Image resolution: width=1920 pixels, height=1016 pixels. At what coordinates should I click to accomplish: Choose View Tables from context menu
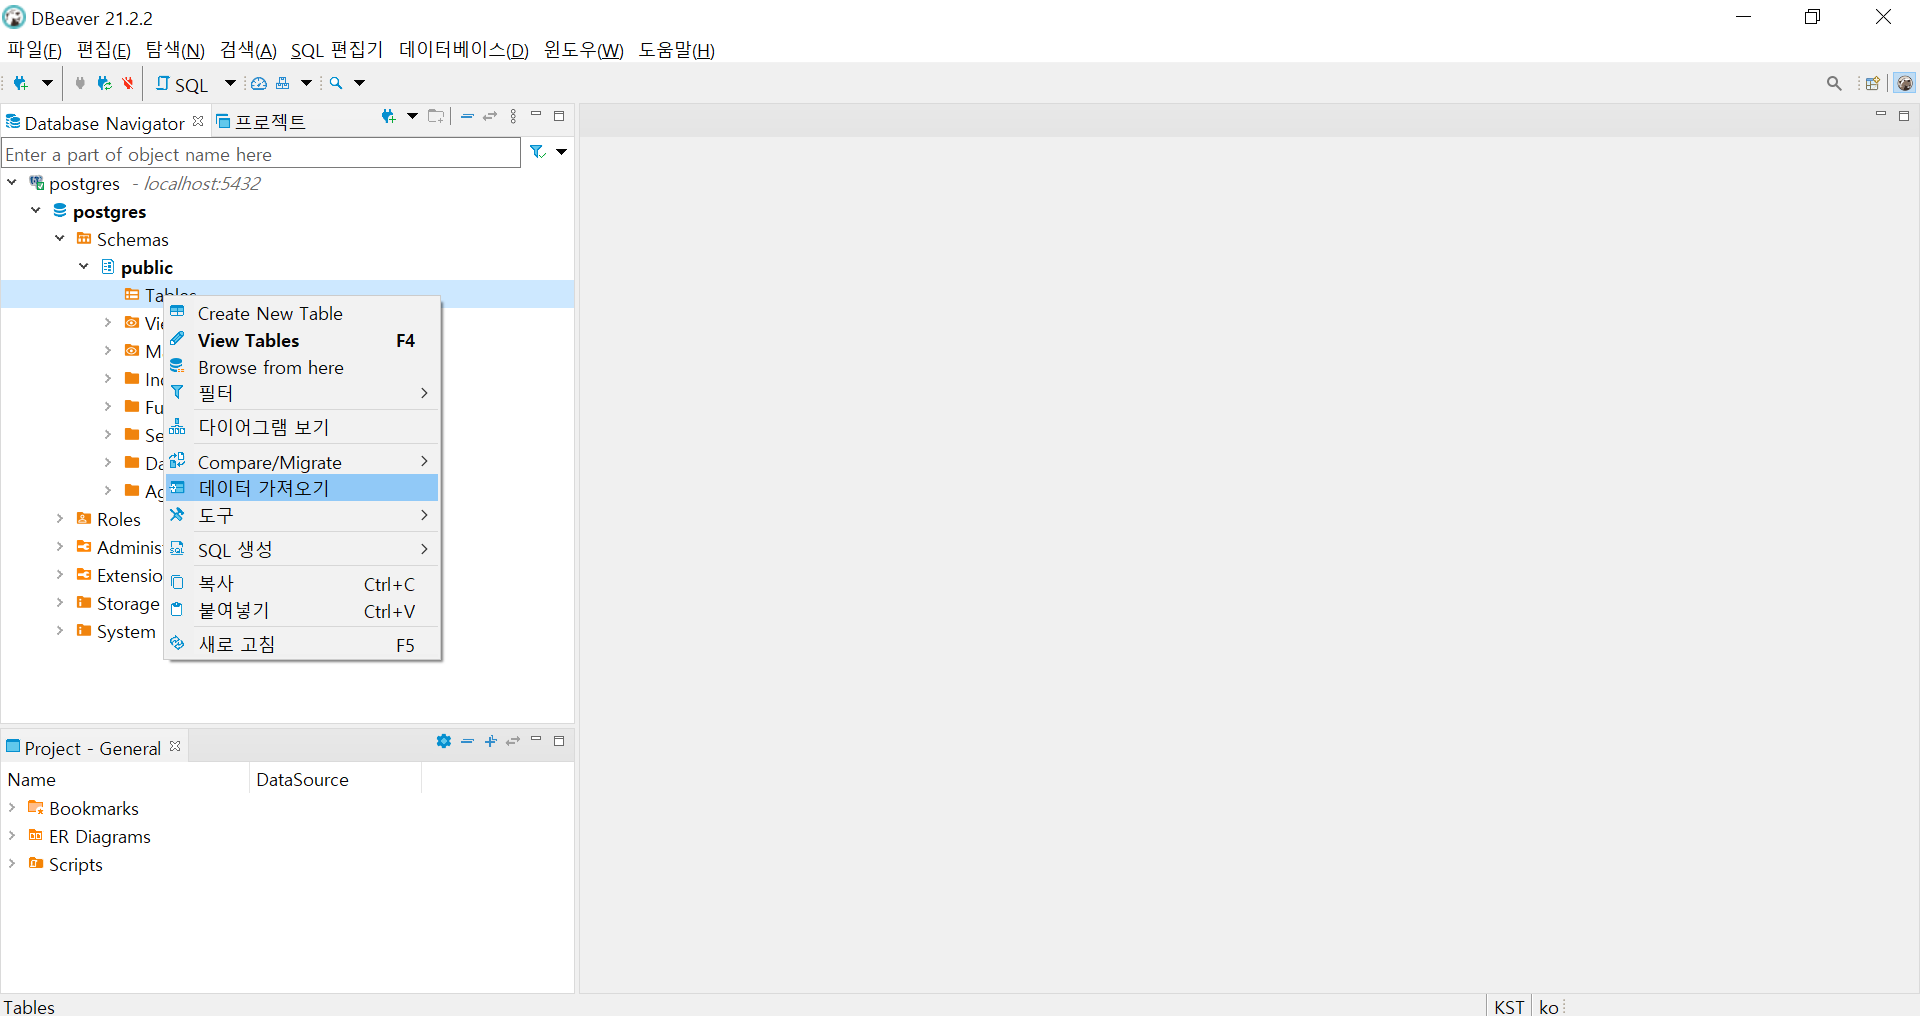click(302, 341)
